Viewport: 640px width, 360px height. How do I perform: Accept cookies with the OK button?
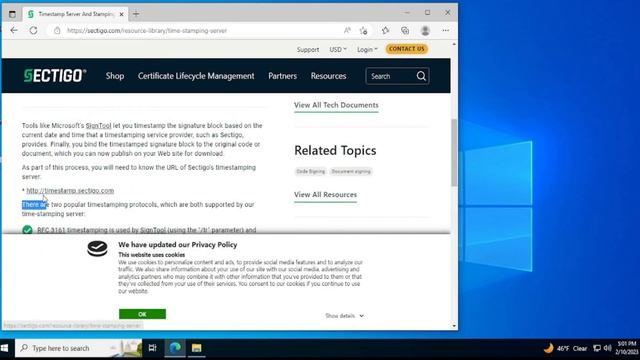142,314
